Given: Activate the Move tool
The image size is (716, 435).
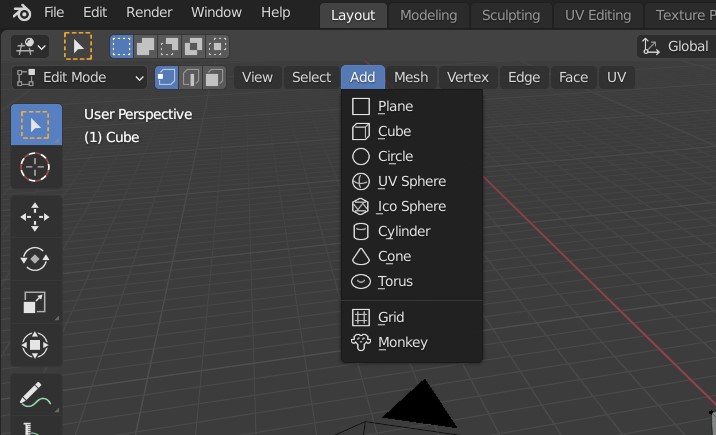Looking at the screenshot, I should tap(35, 217).
